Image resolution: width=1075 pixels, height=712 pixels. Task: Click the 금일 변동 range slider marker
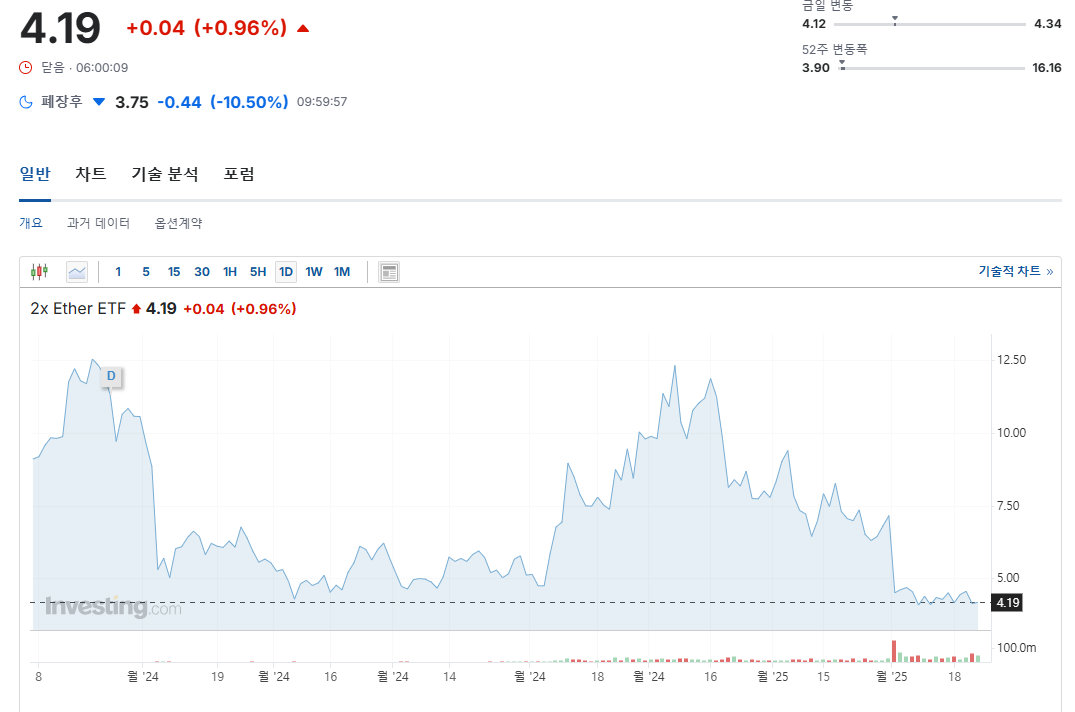[895, 21]
